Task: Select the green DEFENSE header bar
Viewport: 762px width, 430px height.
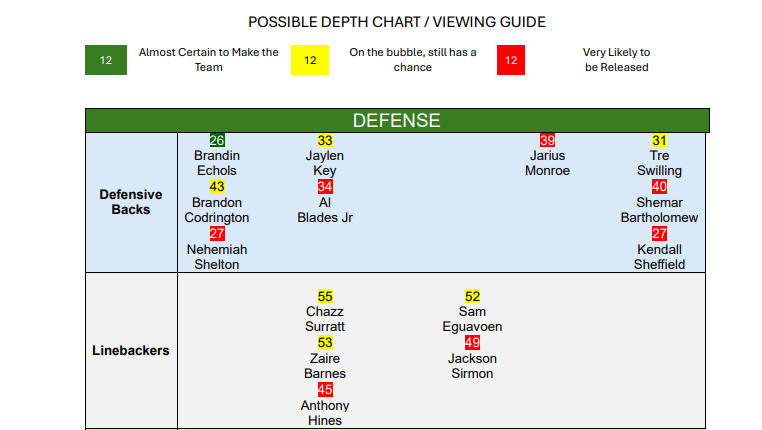Action: pyautogui.click(x=396, y=120)
